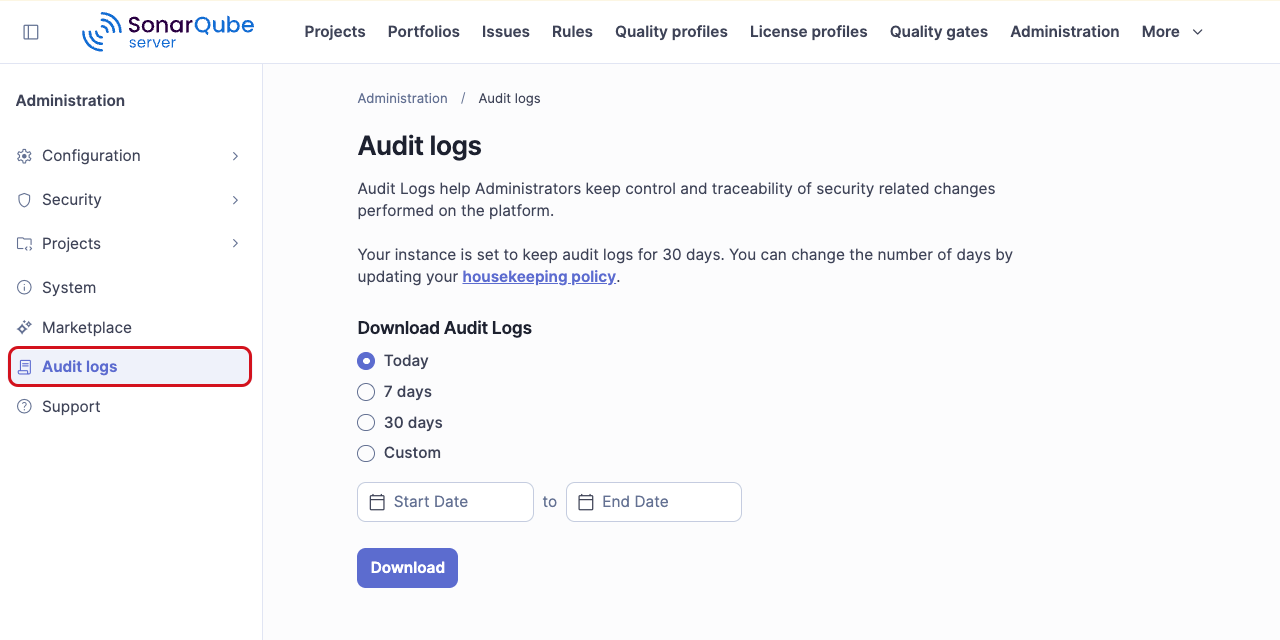Click the SonarQube server logo

pyautogui.click(x=167, y=31)
